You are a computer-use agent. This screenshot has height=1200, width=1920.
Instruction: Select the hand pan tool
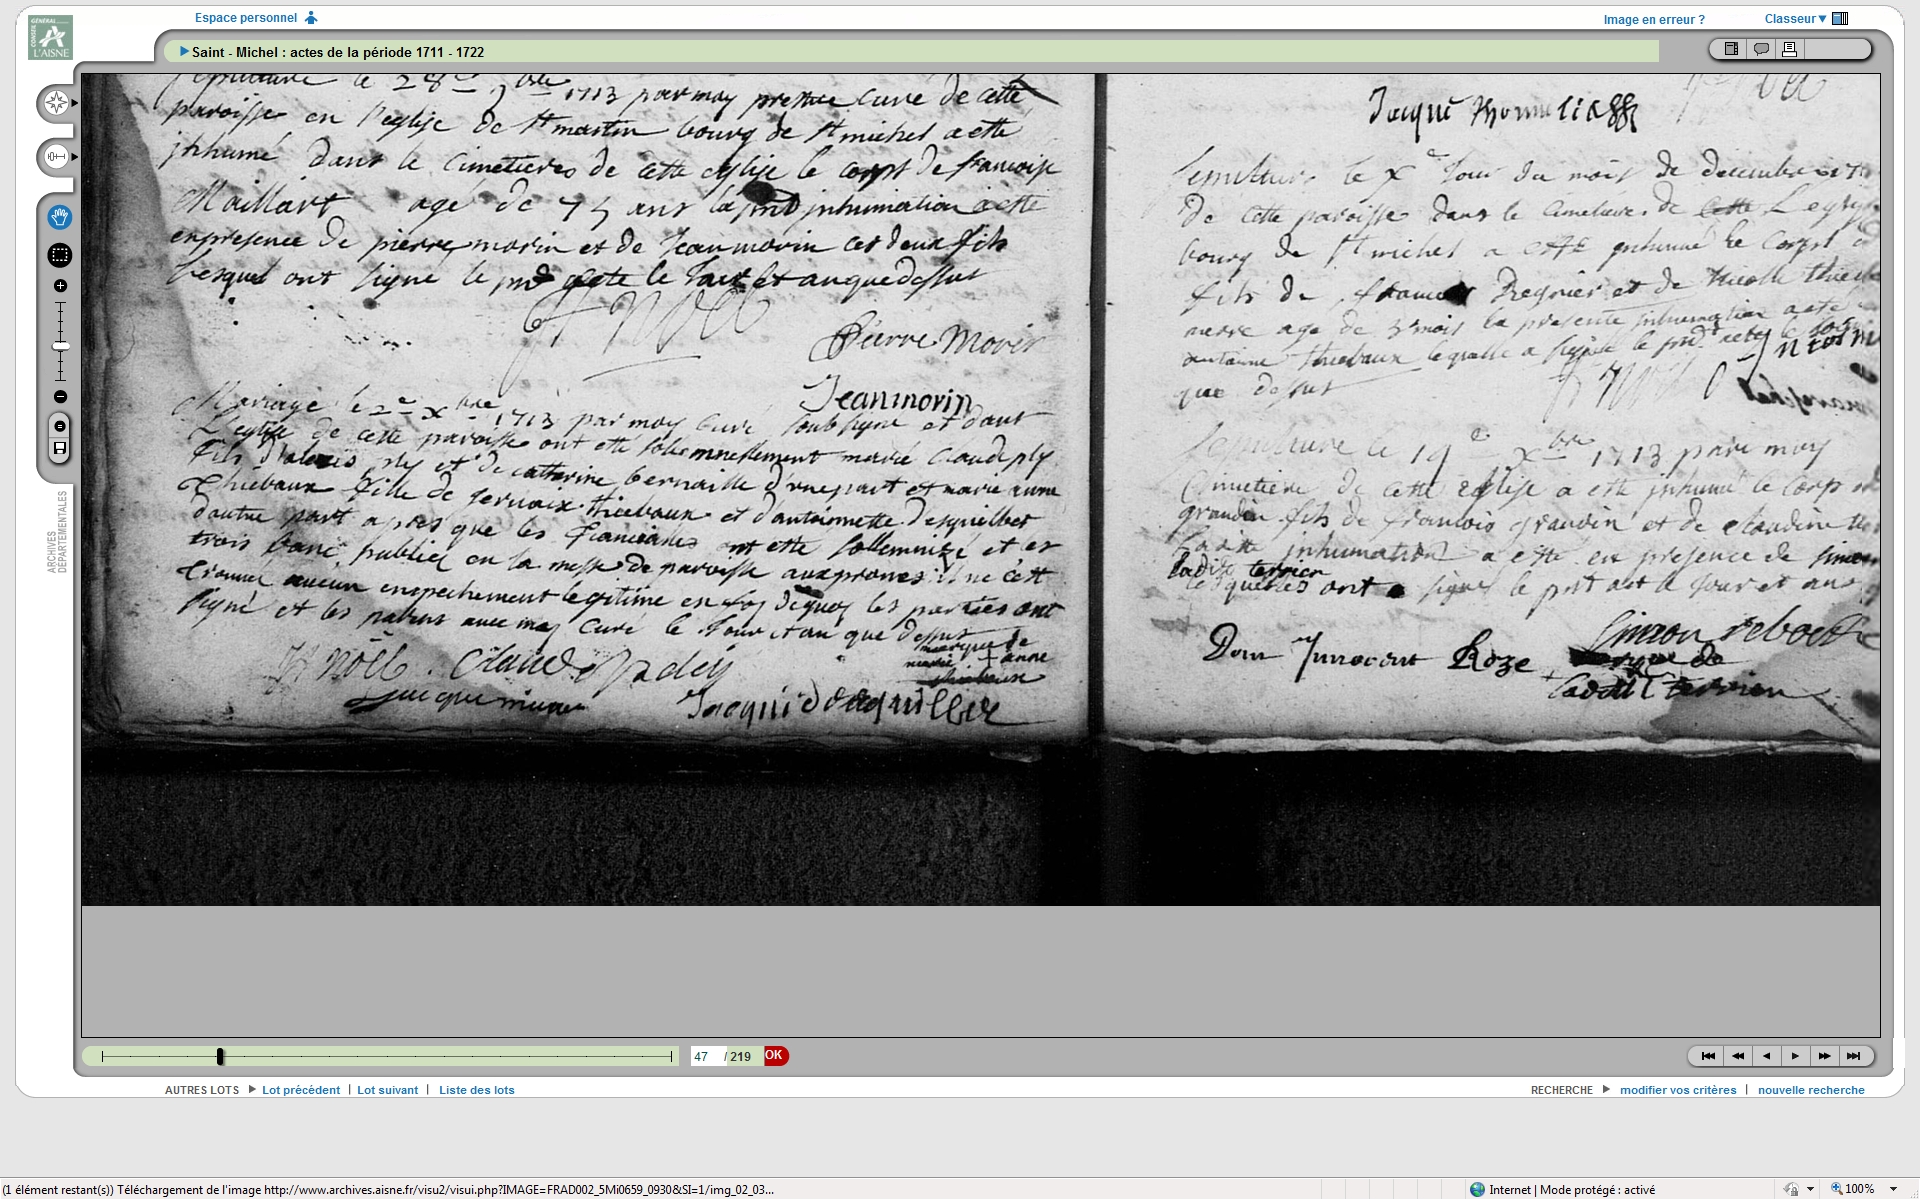(60, 218)
